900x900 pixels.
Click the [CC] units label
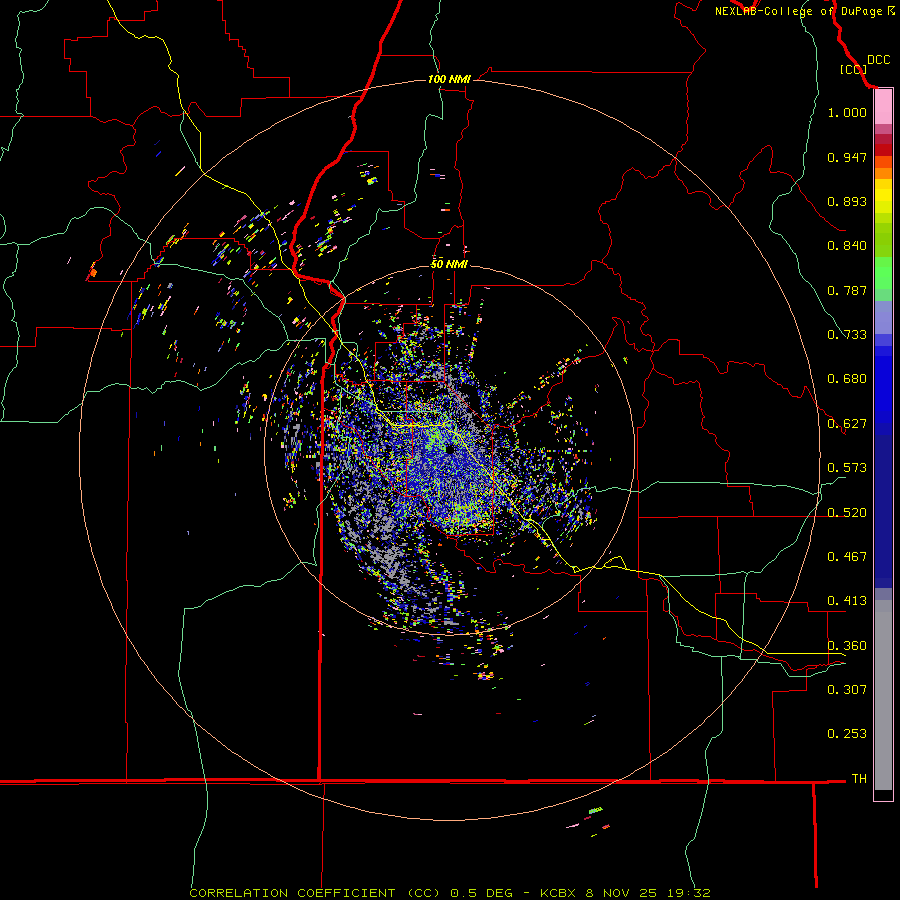(x=853, y=69)
